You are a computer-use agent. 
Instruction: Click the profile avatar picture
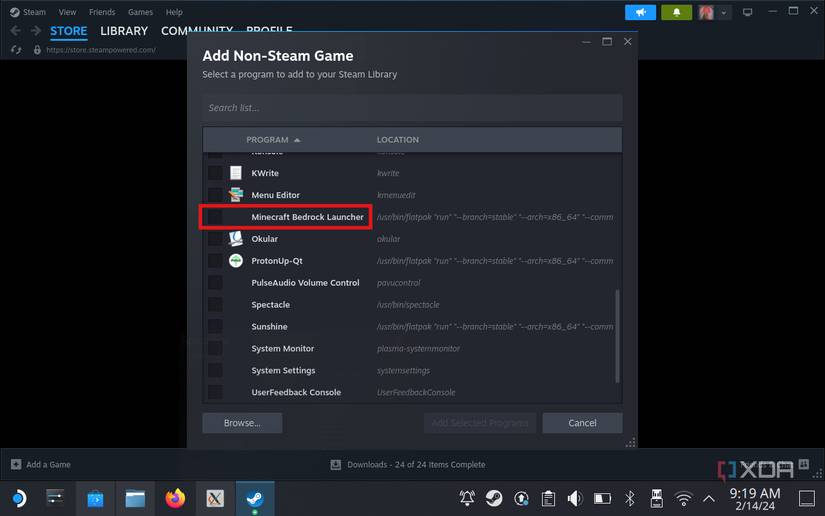(706, 12)
